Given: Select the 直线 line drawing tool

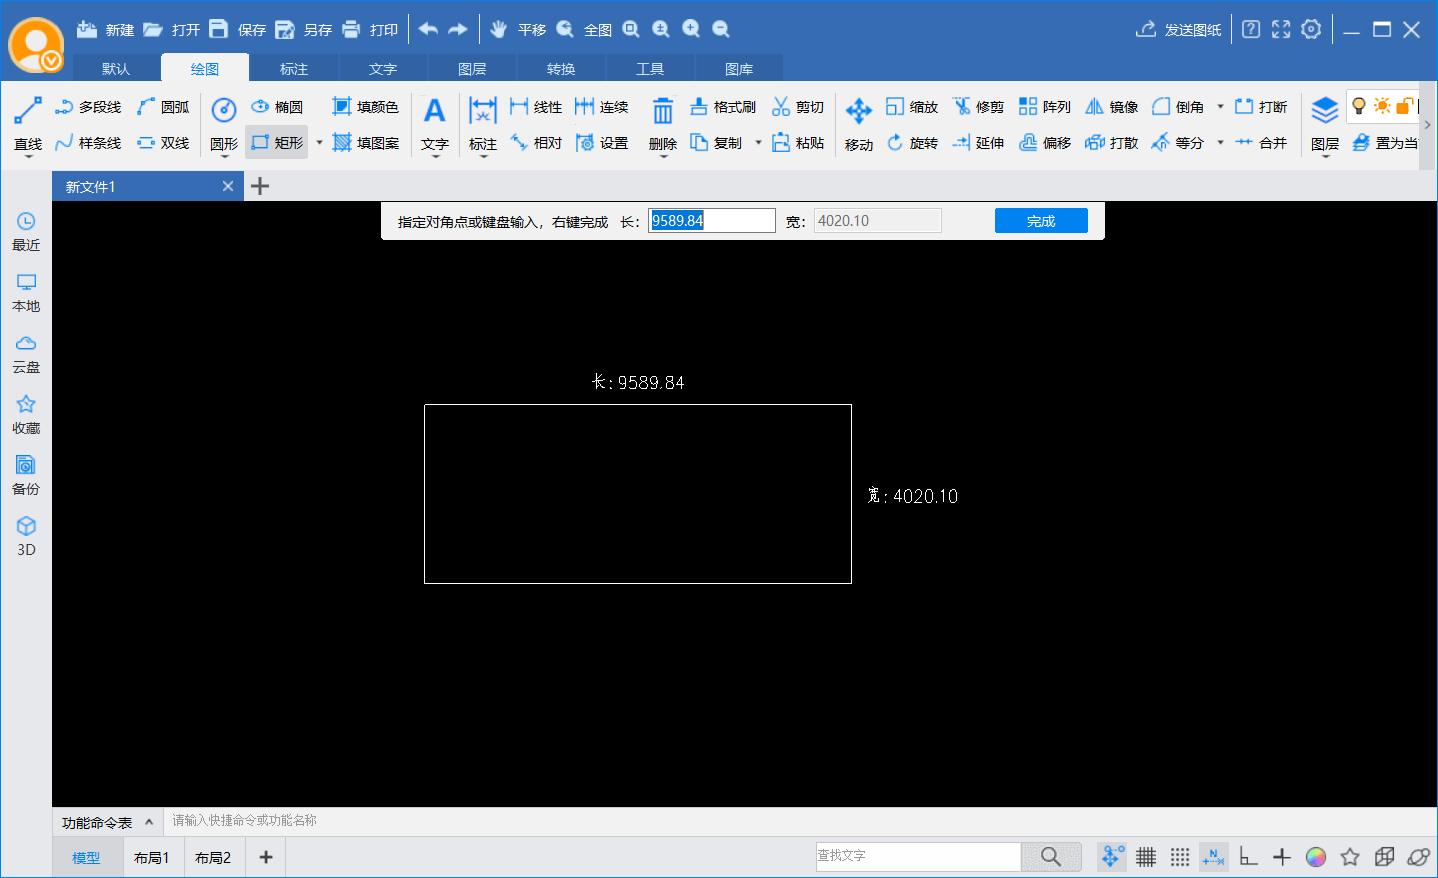Looking at the screenshot, I should [28, 124].
